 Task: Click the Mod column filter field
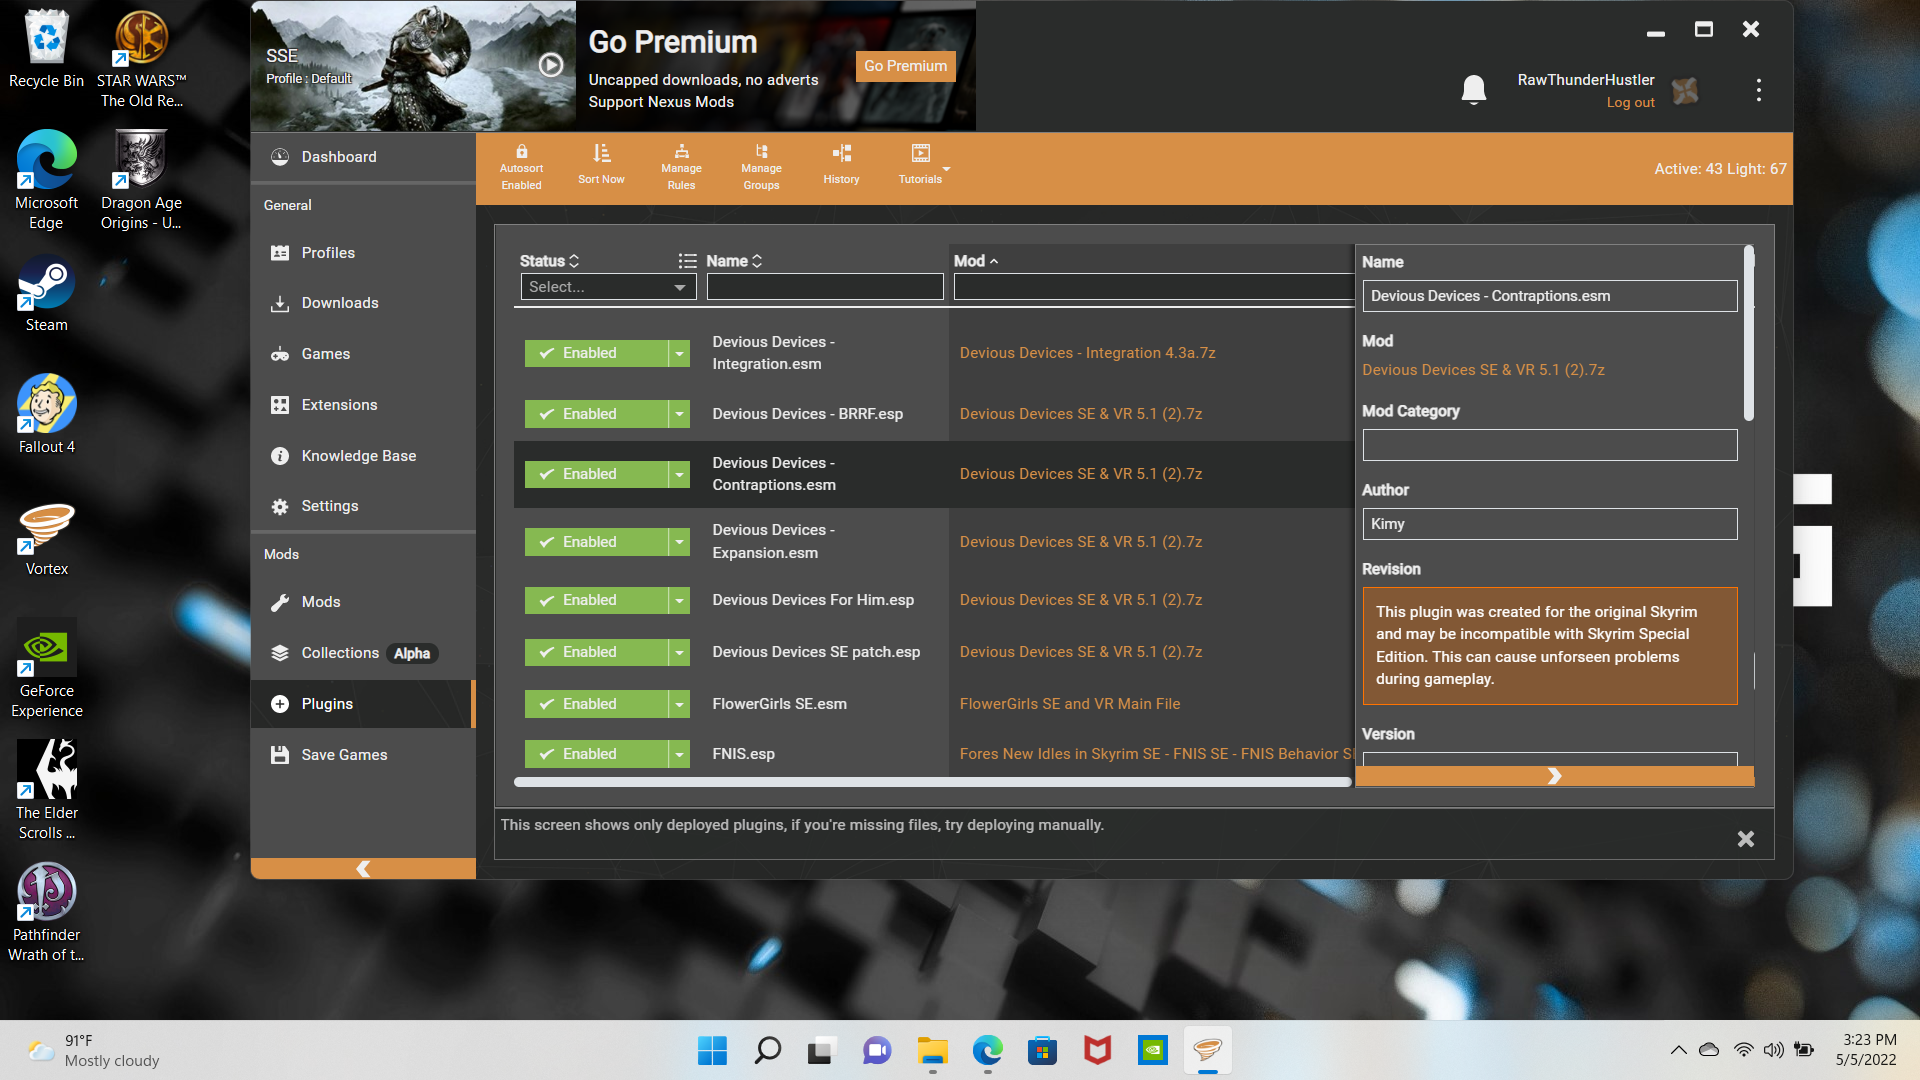pyautogui.click(x=1154, y=287)
